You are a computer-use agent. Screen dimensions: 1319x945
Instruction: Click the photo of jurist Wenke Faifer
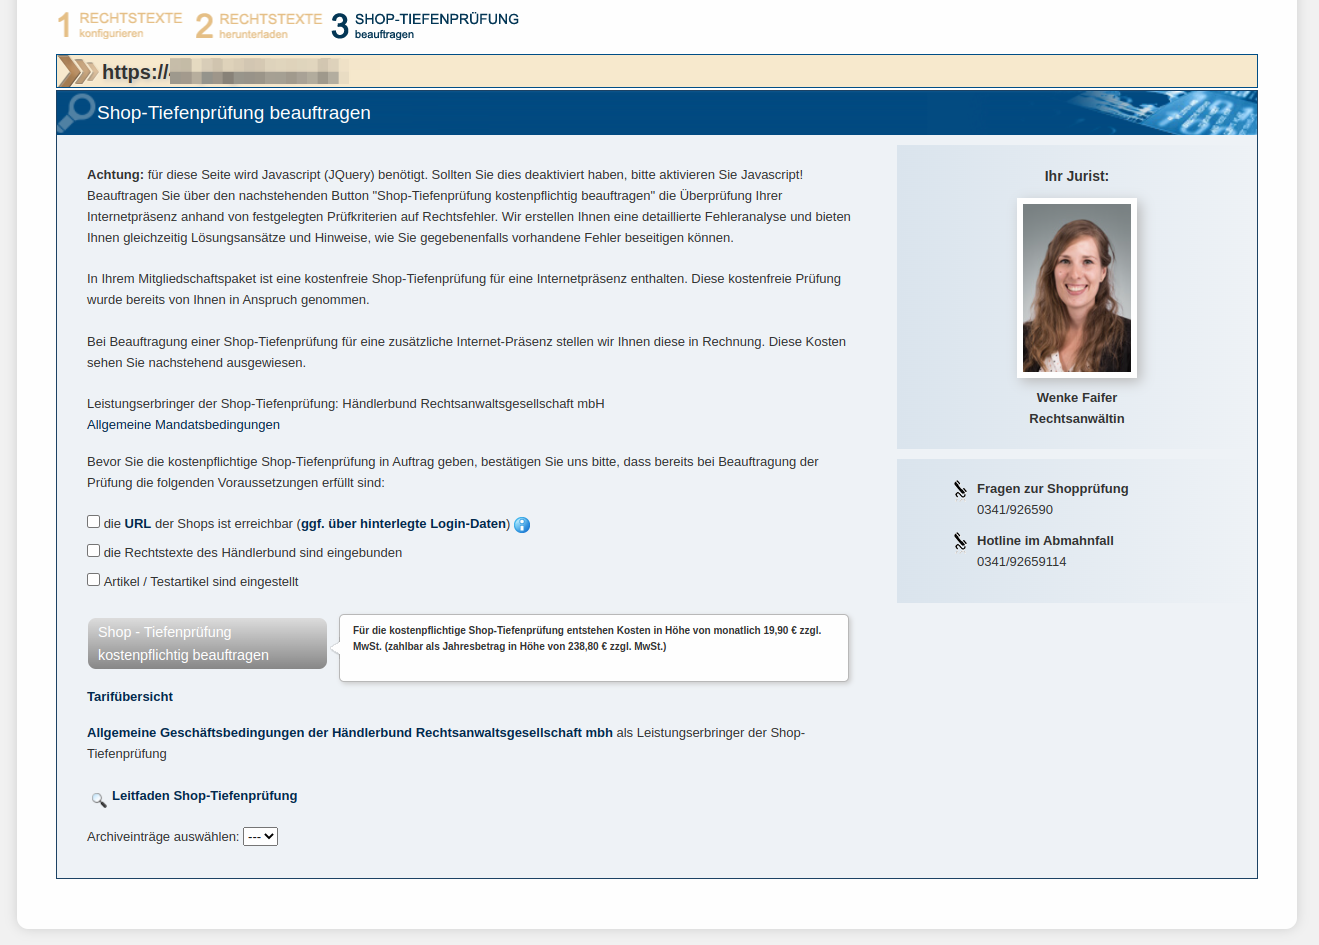coord(1076,288)
